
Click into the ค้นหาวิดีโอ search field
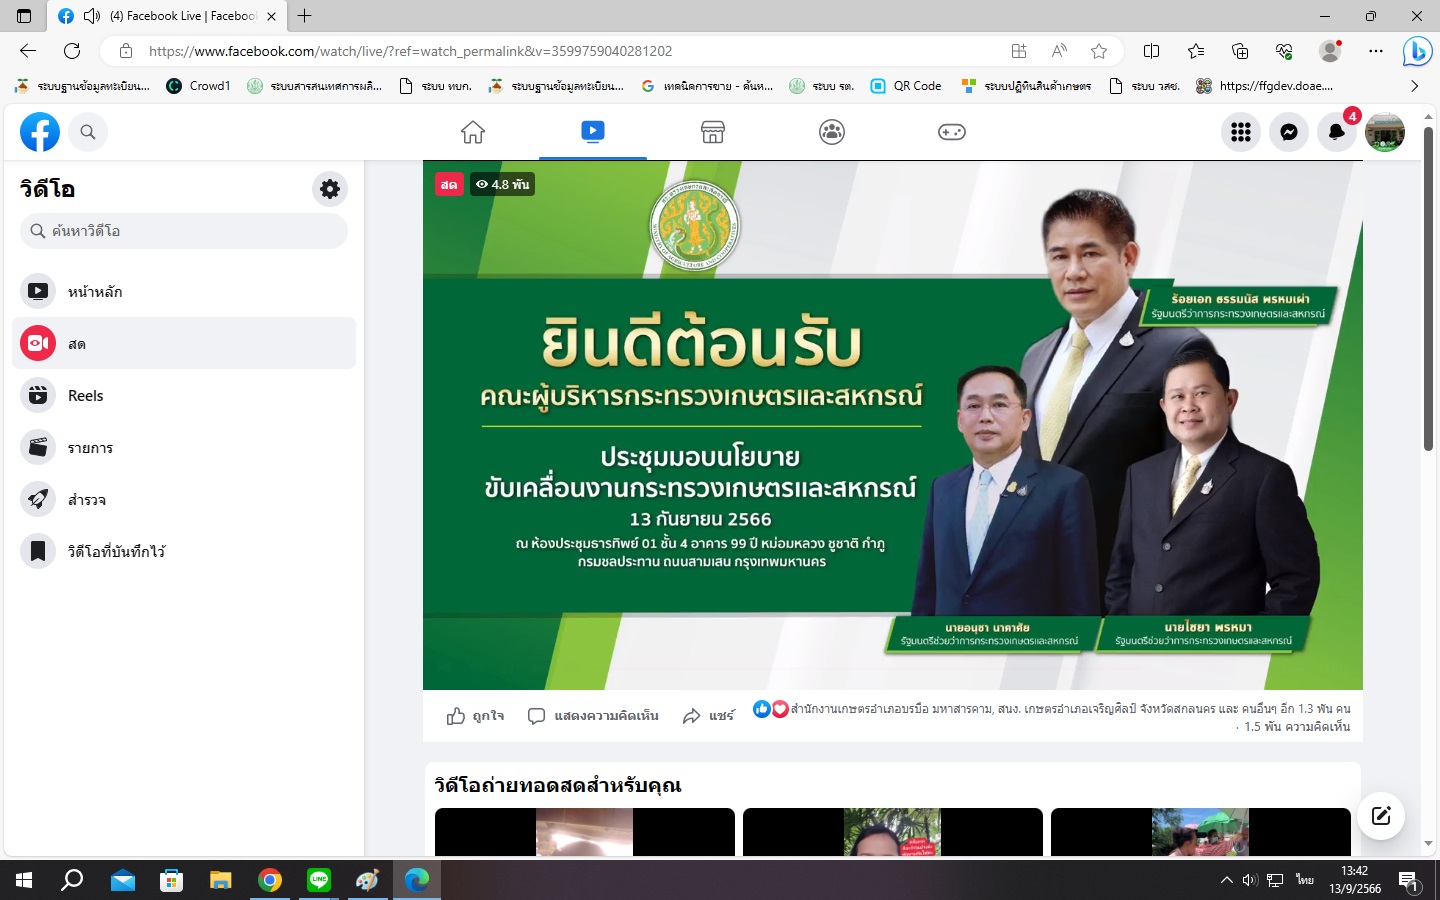pos(184,231)
